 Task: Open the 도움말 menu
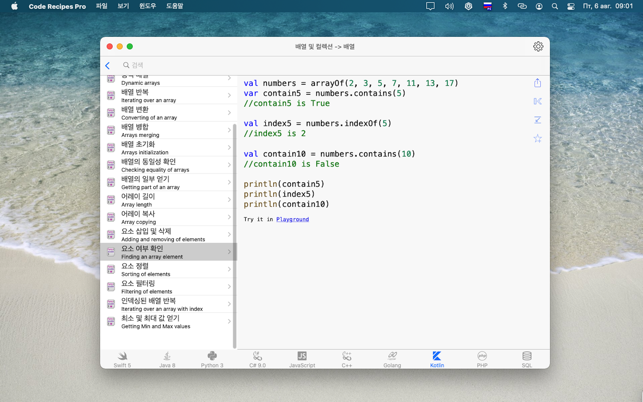coord(174,6)
